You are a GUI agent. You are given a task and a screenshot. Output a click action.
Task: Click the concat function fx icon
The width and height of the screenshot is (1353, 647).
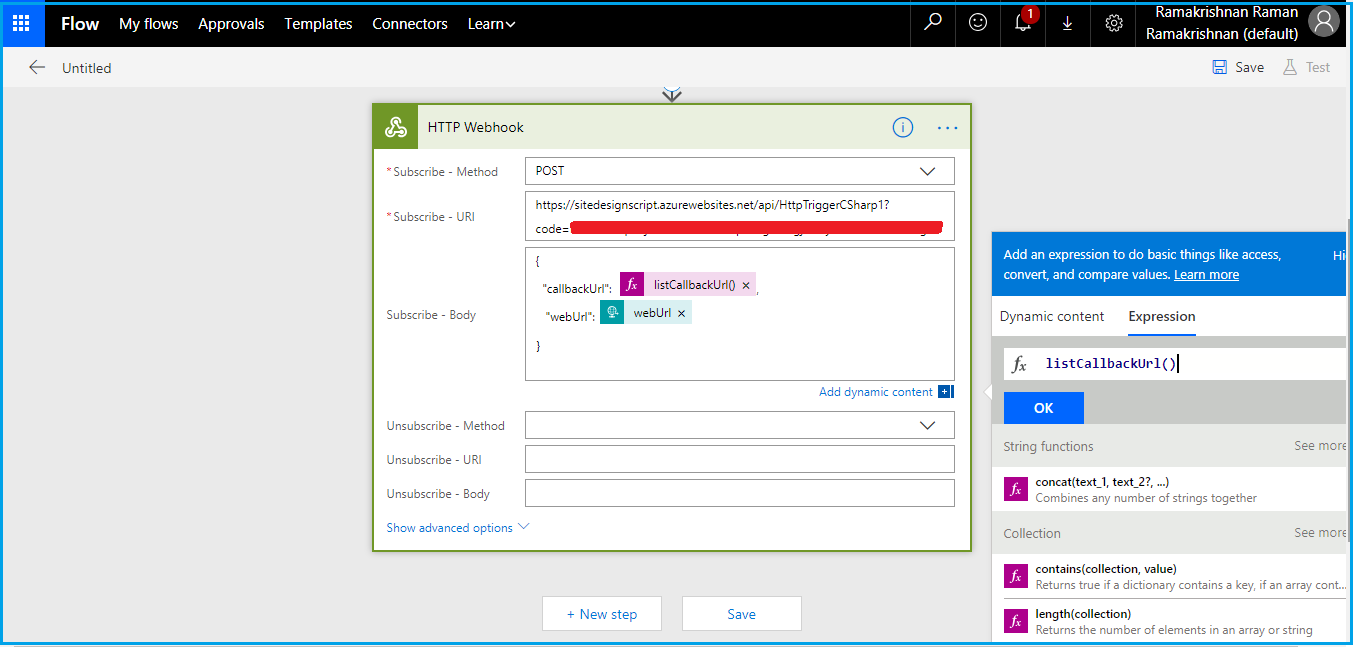(1016, 489)
